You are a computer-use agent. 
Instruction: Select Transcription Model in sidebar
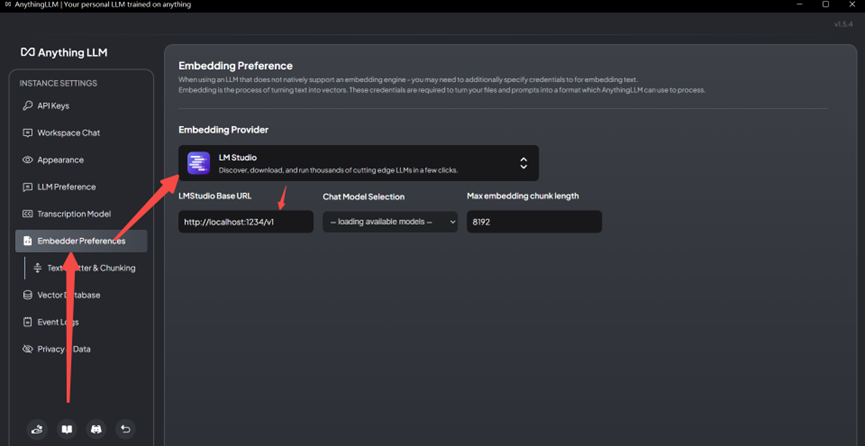click(73, 214)
